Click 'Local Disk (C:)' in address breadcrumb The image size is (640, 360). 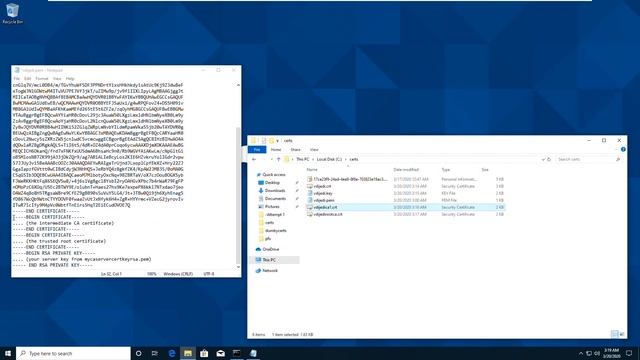[x=329, y=159]
